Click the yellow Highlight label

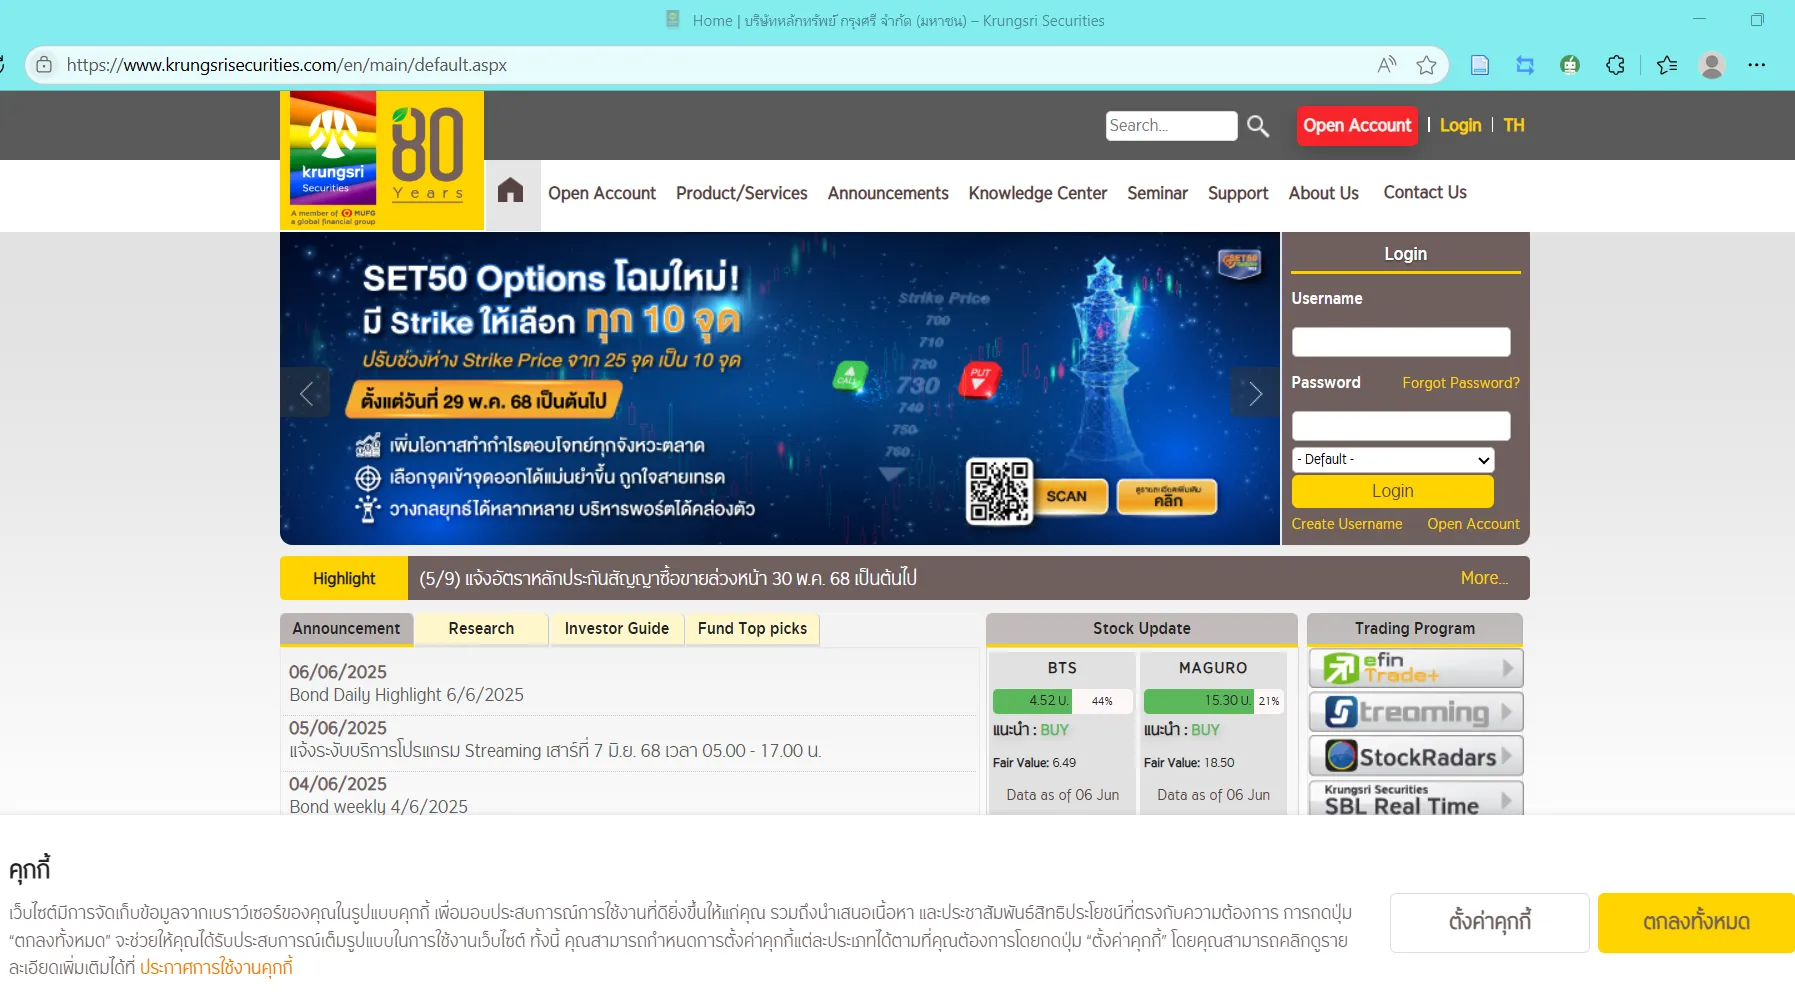pyautogui.click(x=344, y=578)
